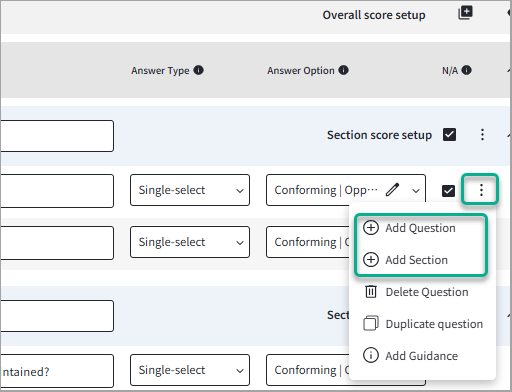Open the second question's Conforming answer option dropdown
The height and width of the screenshot is (392, 512).
tap(307, 242)
